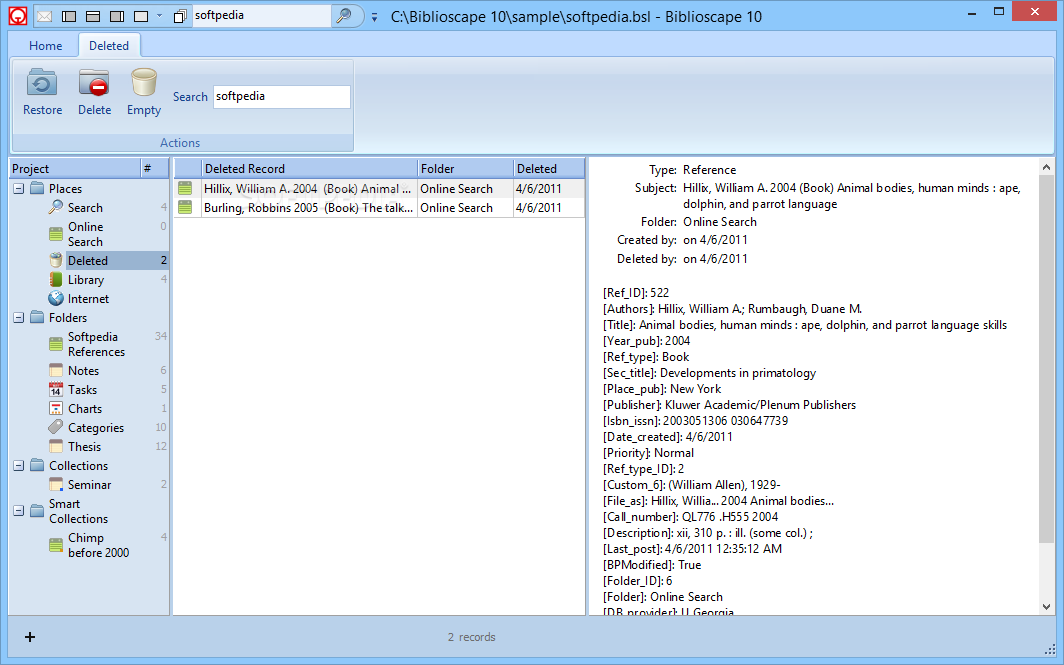Open the Seminar collection
Screen dimensions: 1064x665
coord(89,484)
